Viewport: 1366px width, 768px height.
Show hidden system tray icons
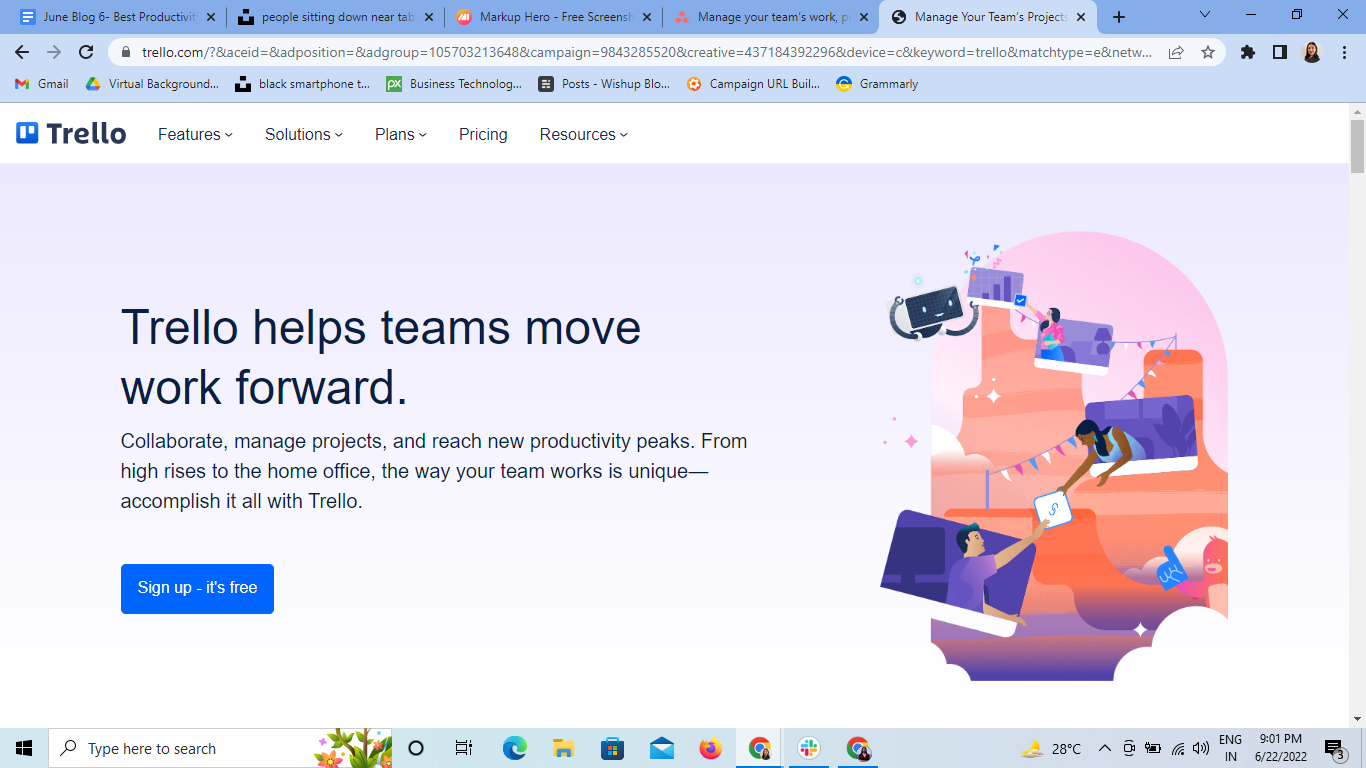[x=1105, y=748]
